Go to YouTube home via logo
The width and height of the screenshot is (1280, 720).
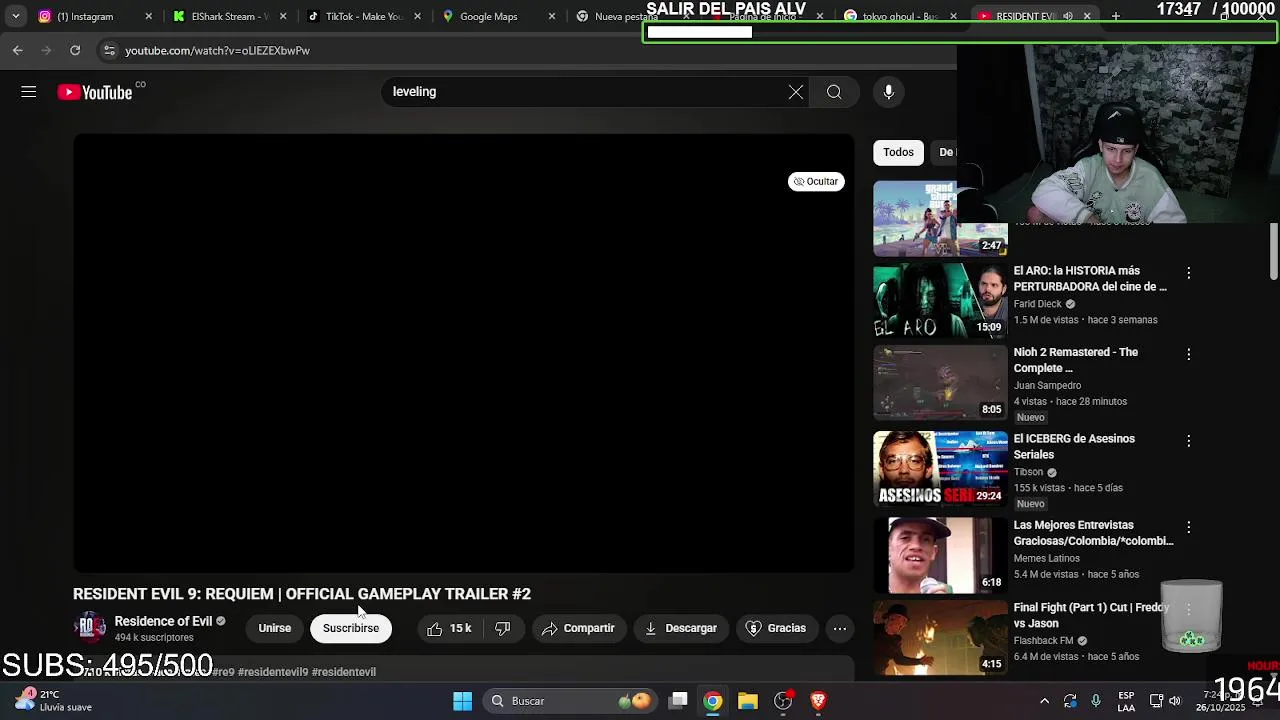(x=95, y=92)
